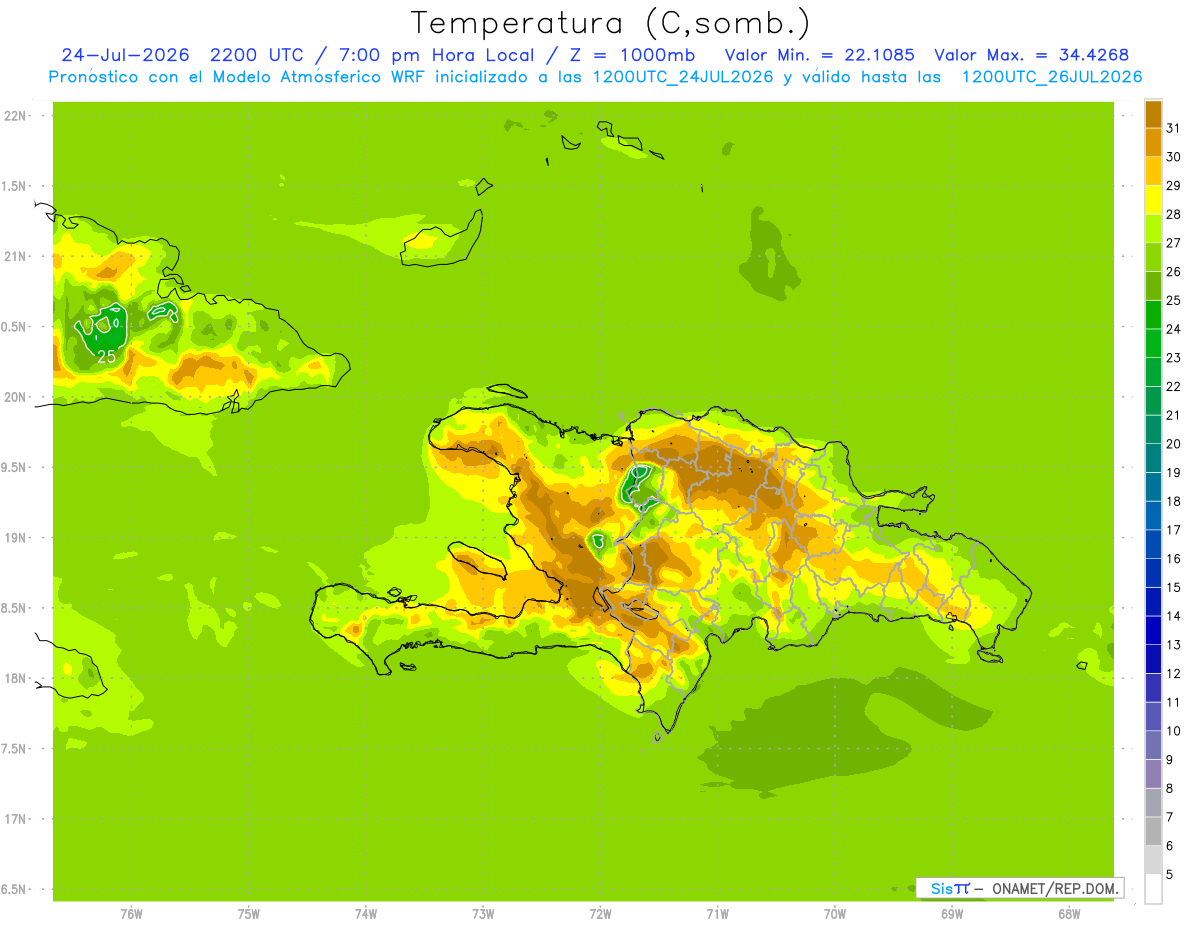Click the title "Temperatura (C,somb.)"
This screenshot has height=927, width=1200.
[x=611, y=24]
